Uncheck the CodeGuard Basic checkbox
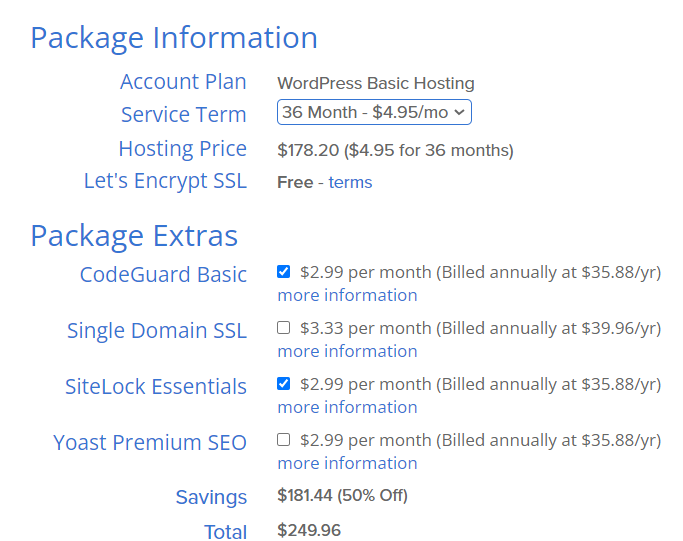This screenshot has height=541, width=683. pyautogui.click(x=284, y=271)
